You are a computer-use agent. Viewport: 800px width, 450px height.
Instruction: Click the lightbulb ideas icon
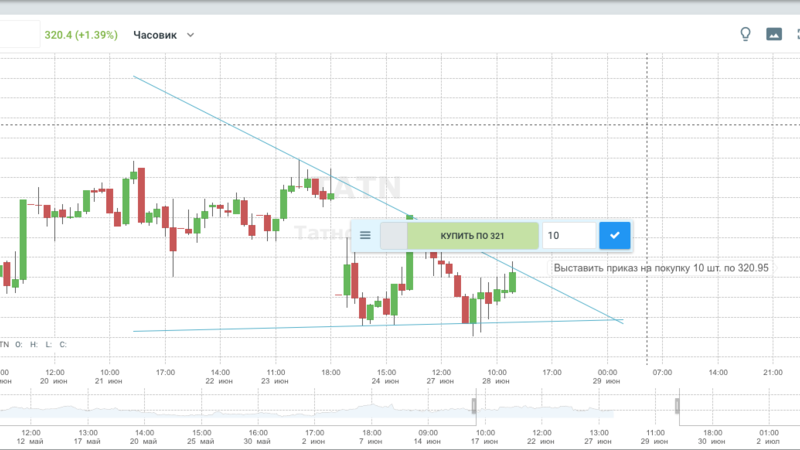[745, 34]
